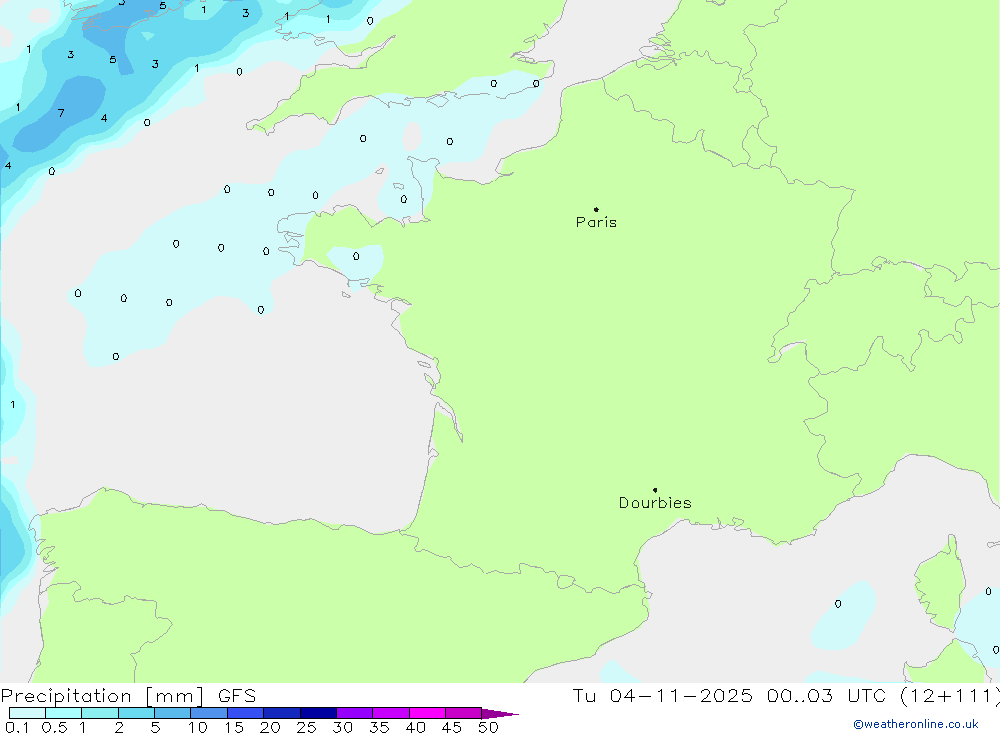Click the '0.1' legend scale label
Viewport: 1000px width, 733px height.
click(17, 727)
